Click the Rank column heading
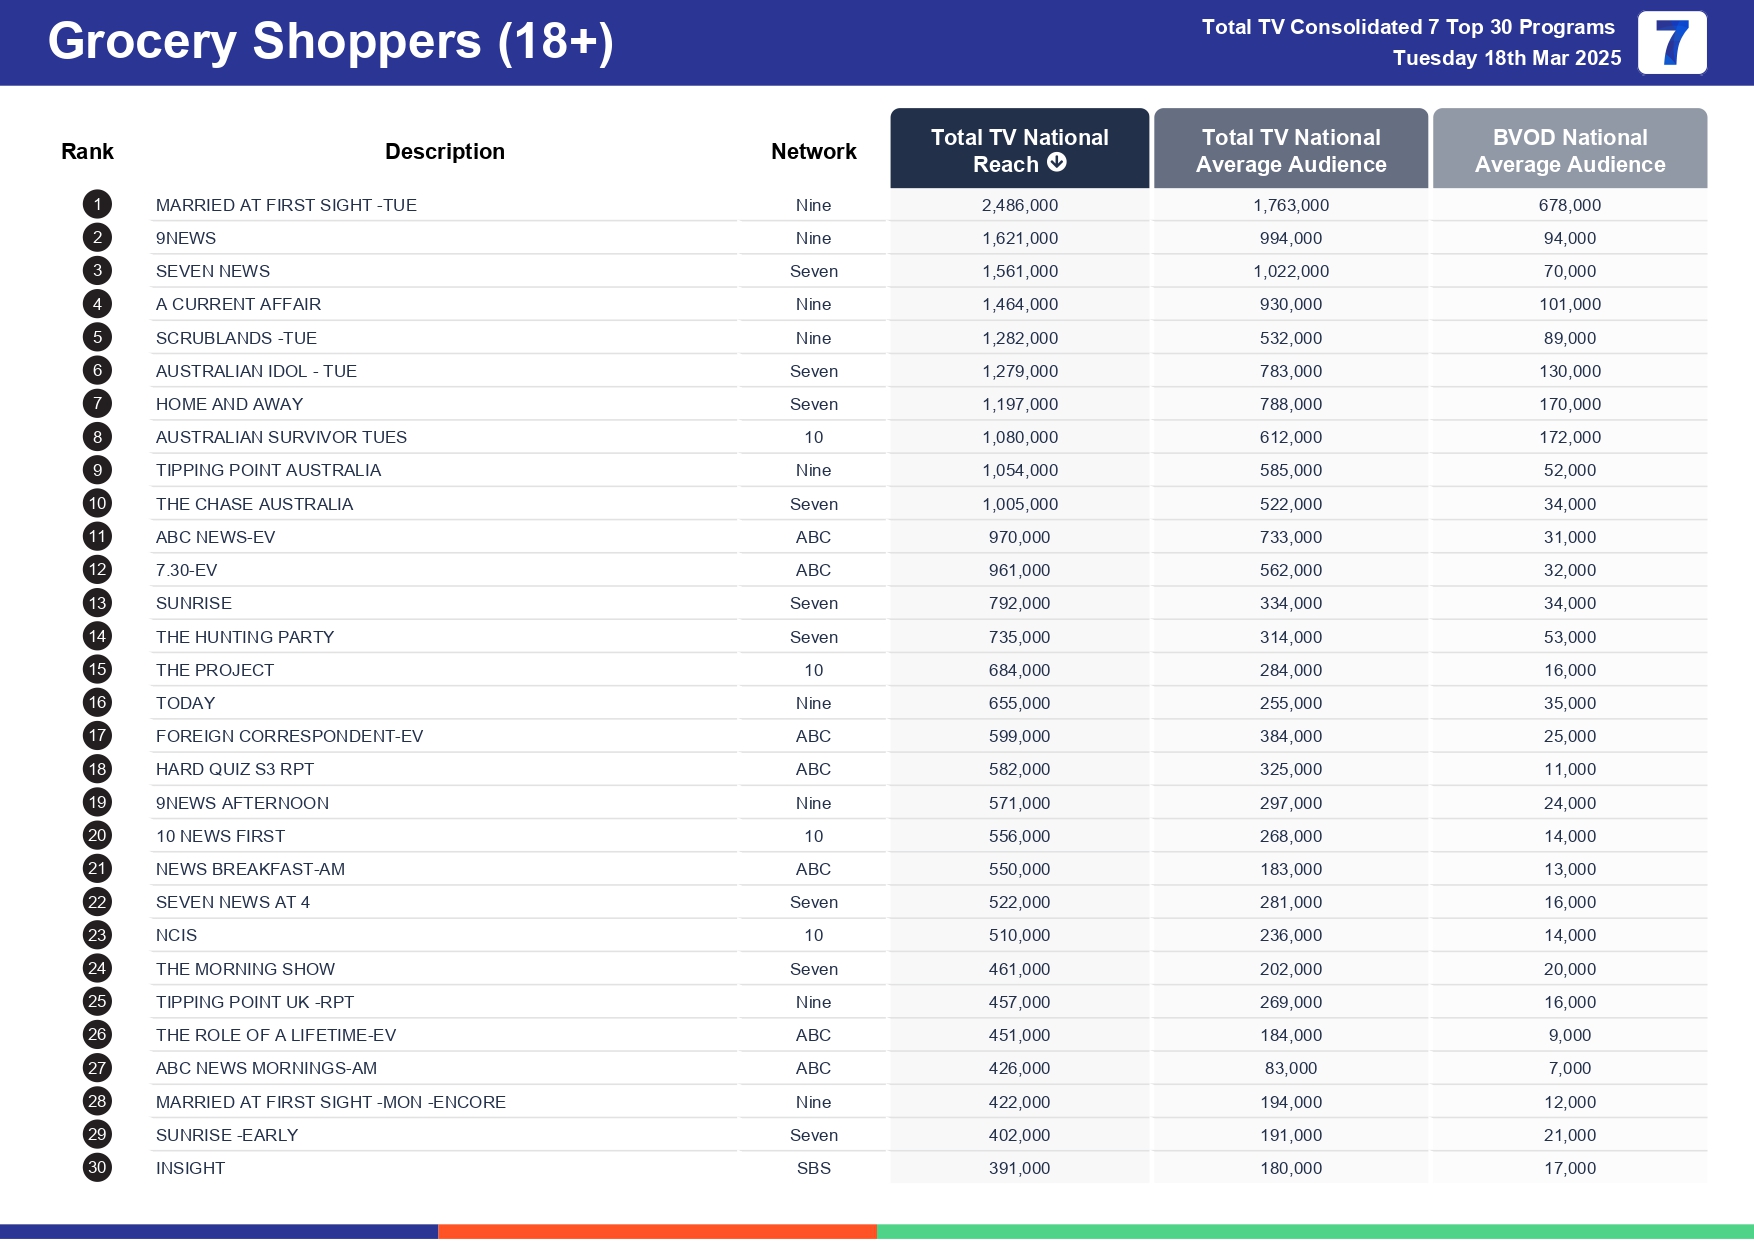This screenshot has width=1754, height=1241. [x=87, y=152]
